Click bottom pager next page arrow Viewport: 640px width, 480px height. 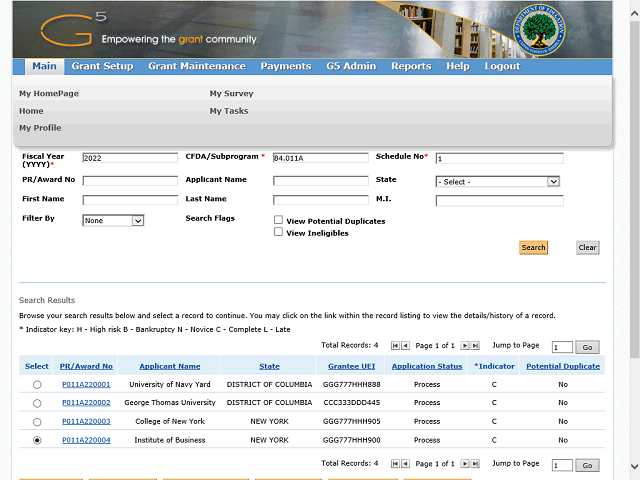click(x=464, y=464)
